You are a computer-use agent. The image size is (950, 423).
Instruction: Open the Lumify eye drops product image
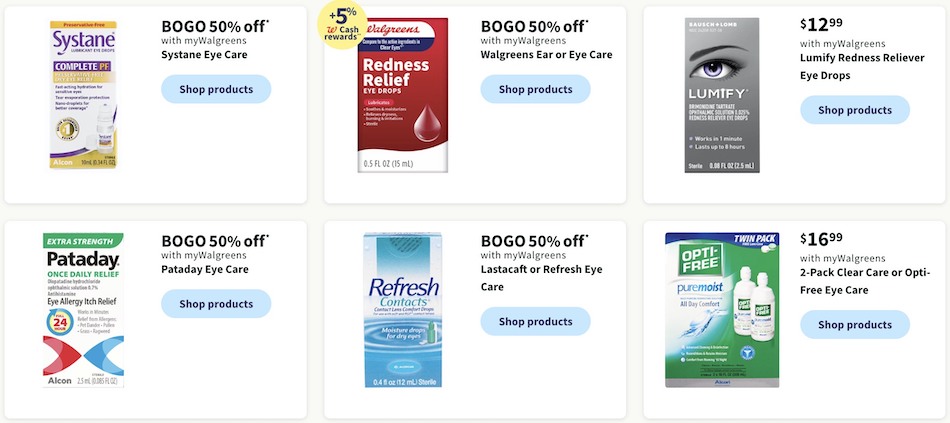[x=722, y=95]
